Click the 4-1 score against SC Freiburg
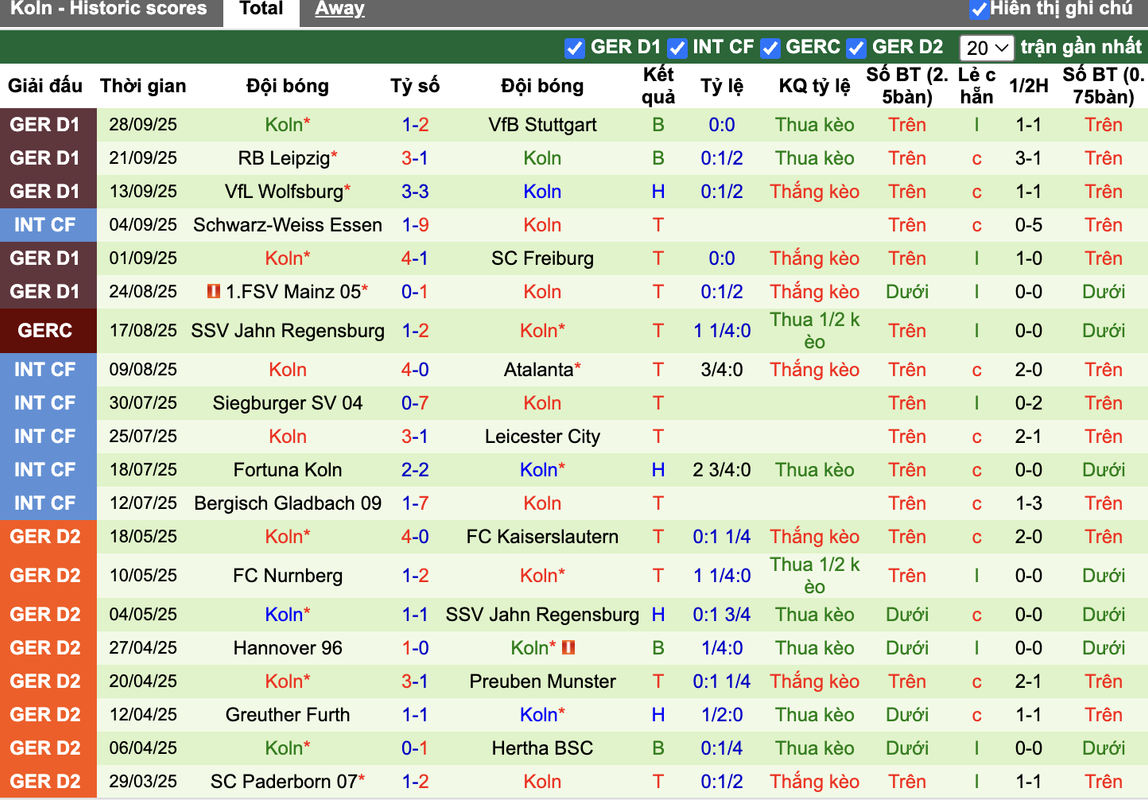This screenshot has height=800, width=1148. pos(415,258)
